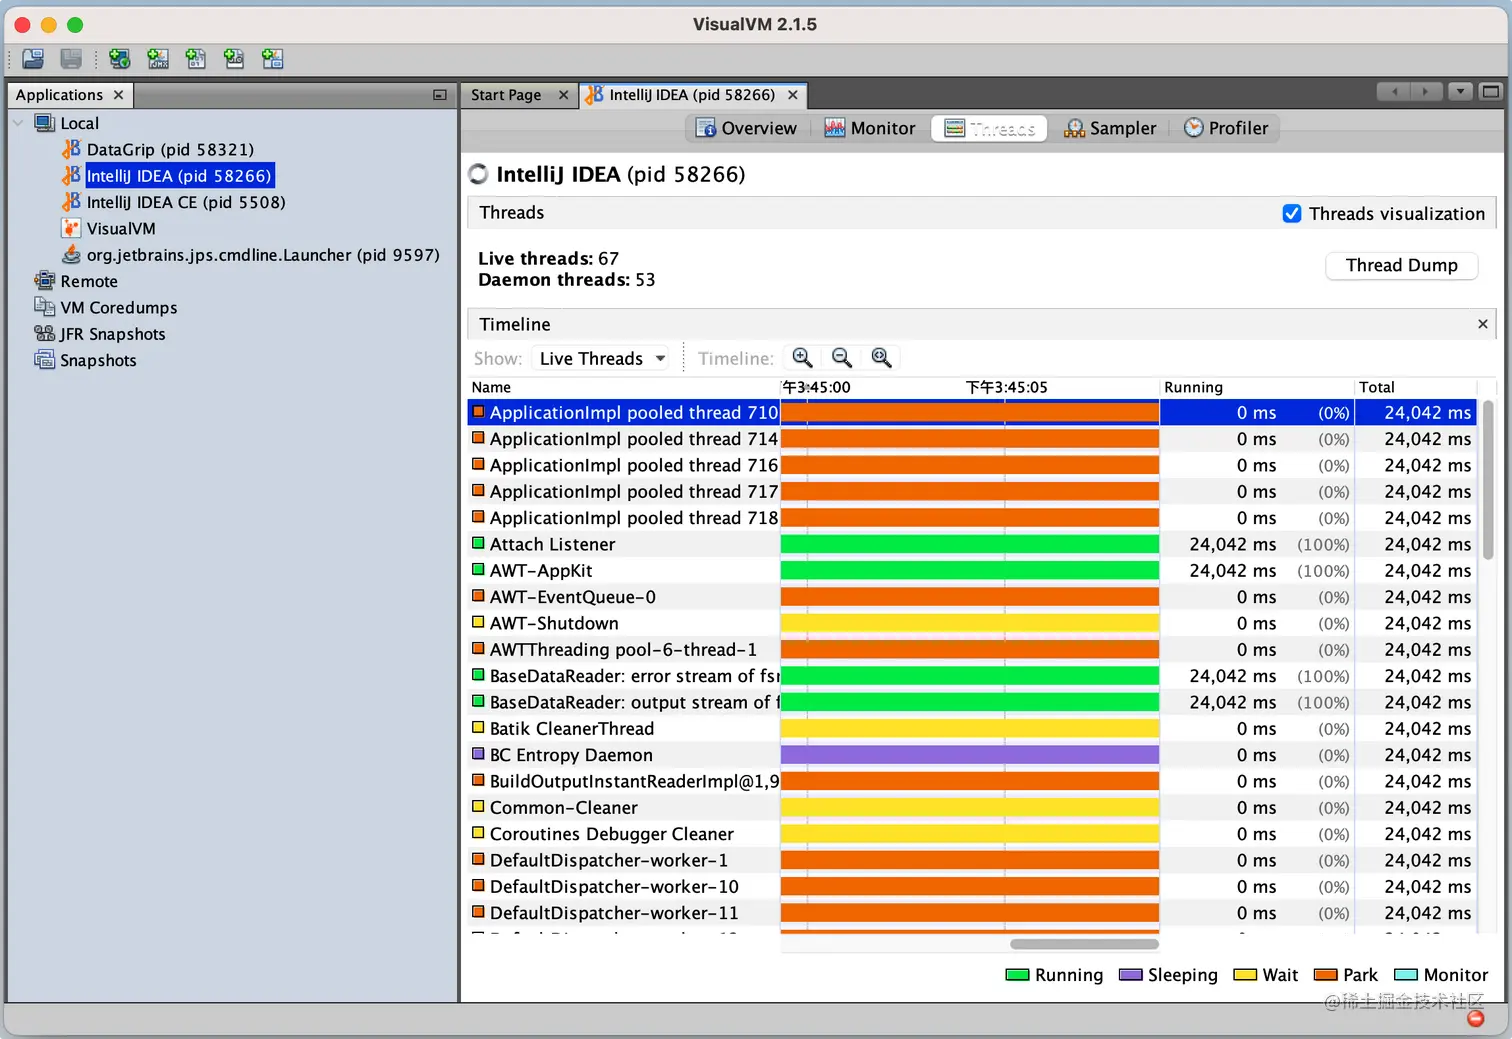Switch to the Start Page tab
This screenshot has width=1512, height=1039.
point(506,95)
